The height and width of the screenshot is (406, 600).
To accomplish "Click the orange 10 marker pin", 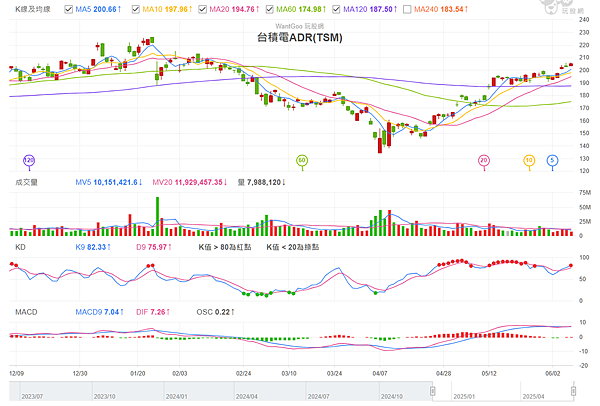I will (529, 161).
